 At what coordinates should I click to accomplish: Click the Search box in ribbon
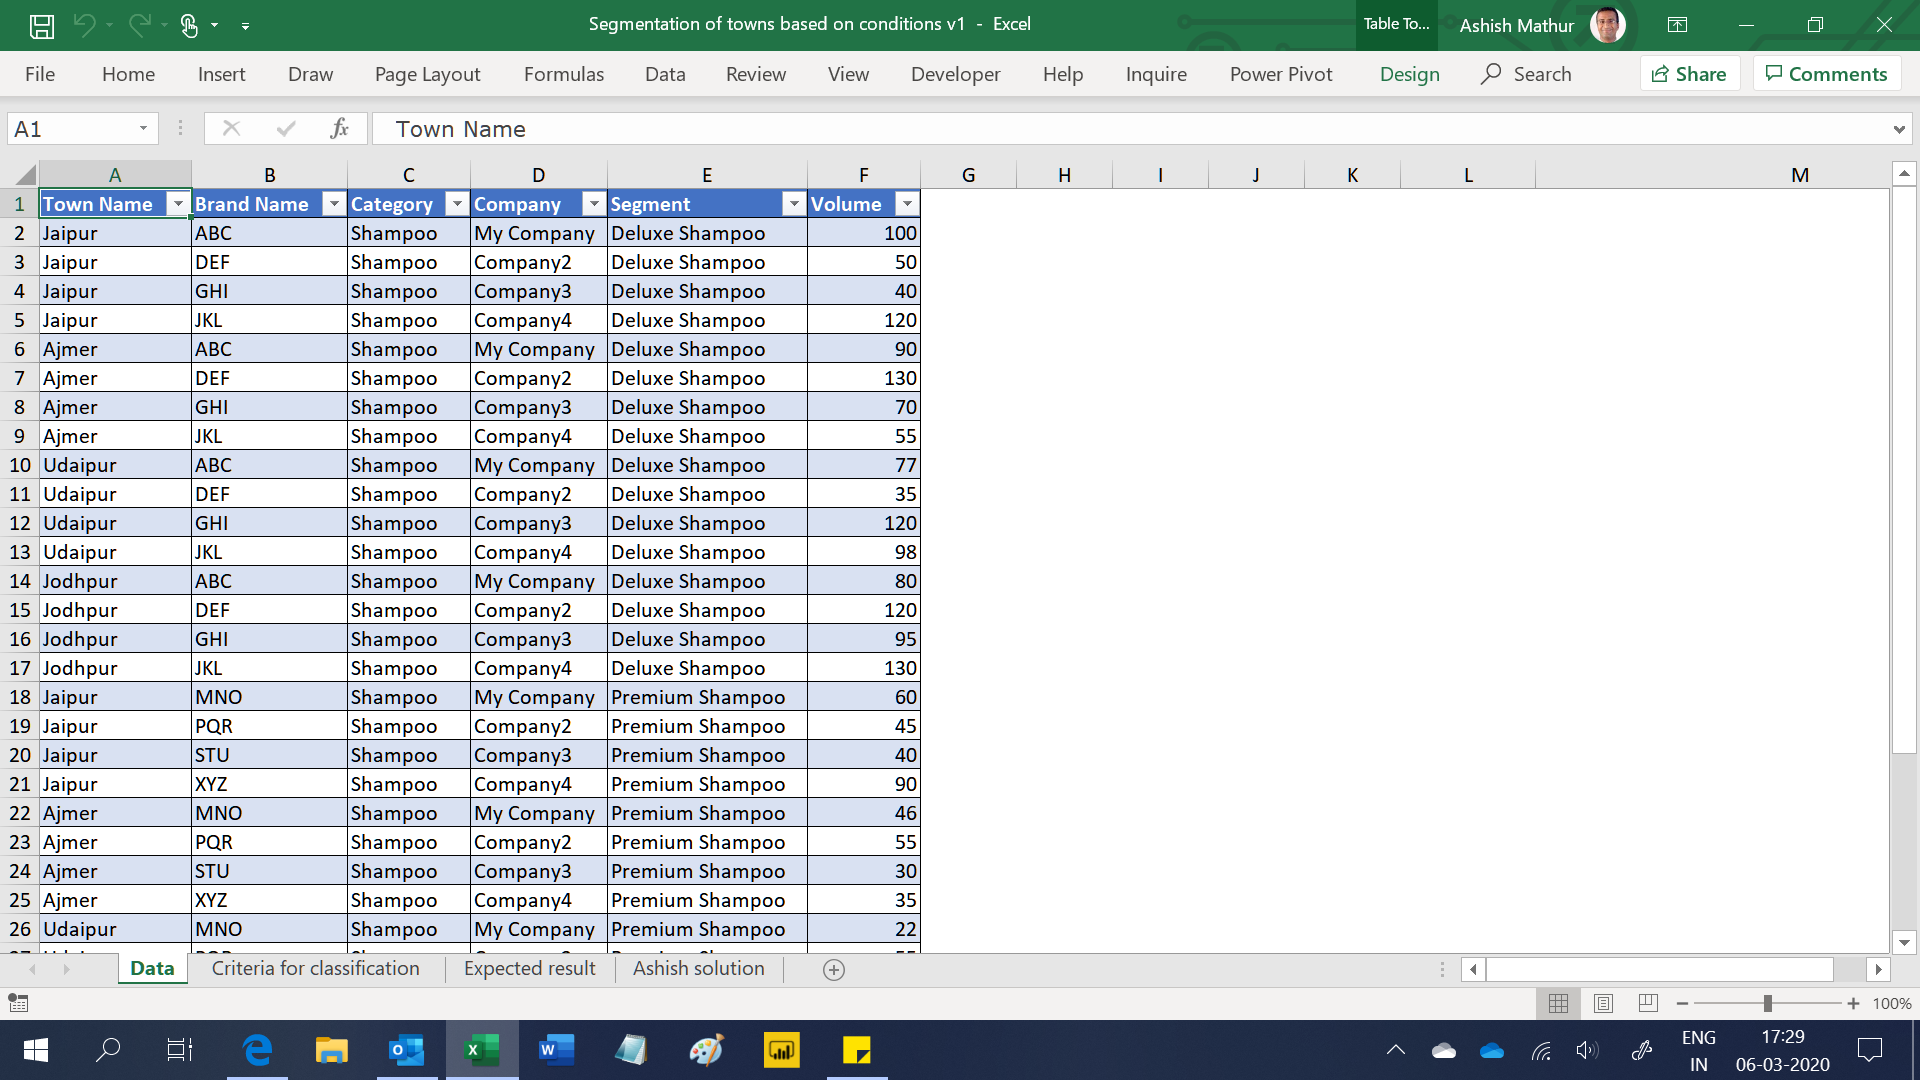(x=1527, y=74)
